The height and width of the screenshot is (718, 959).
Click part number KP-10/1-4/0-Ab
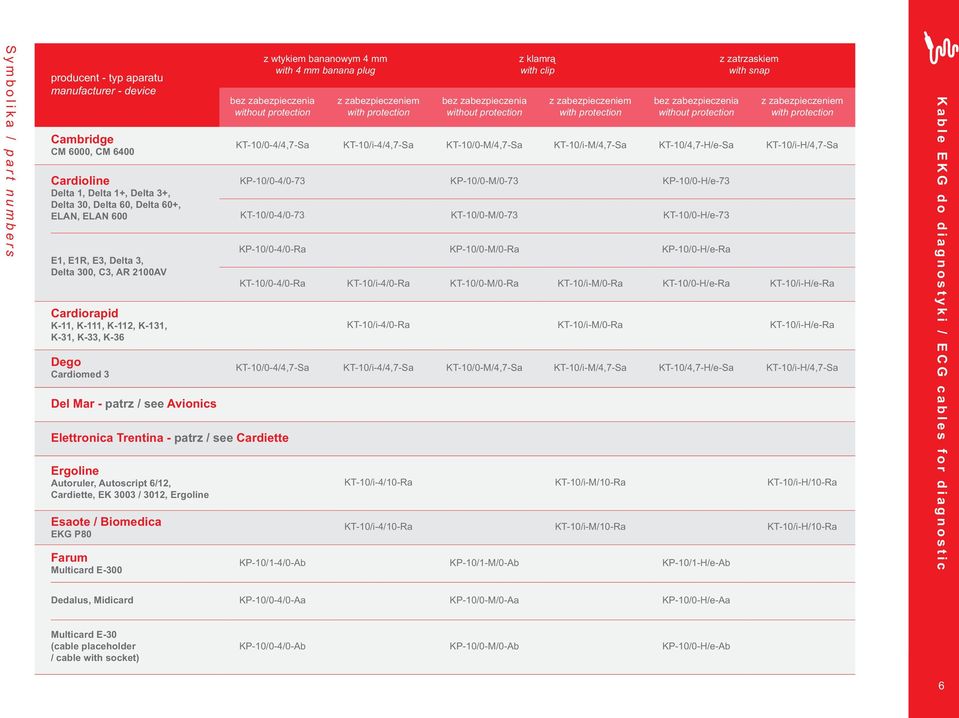click(x=272, y=563)
